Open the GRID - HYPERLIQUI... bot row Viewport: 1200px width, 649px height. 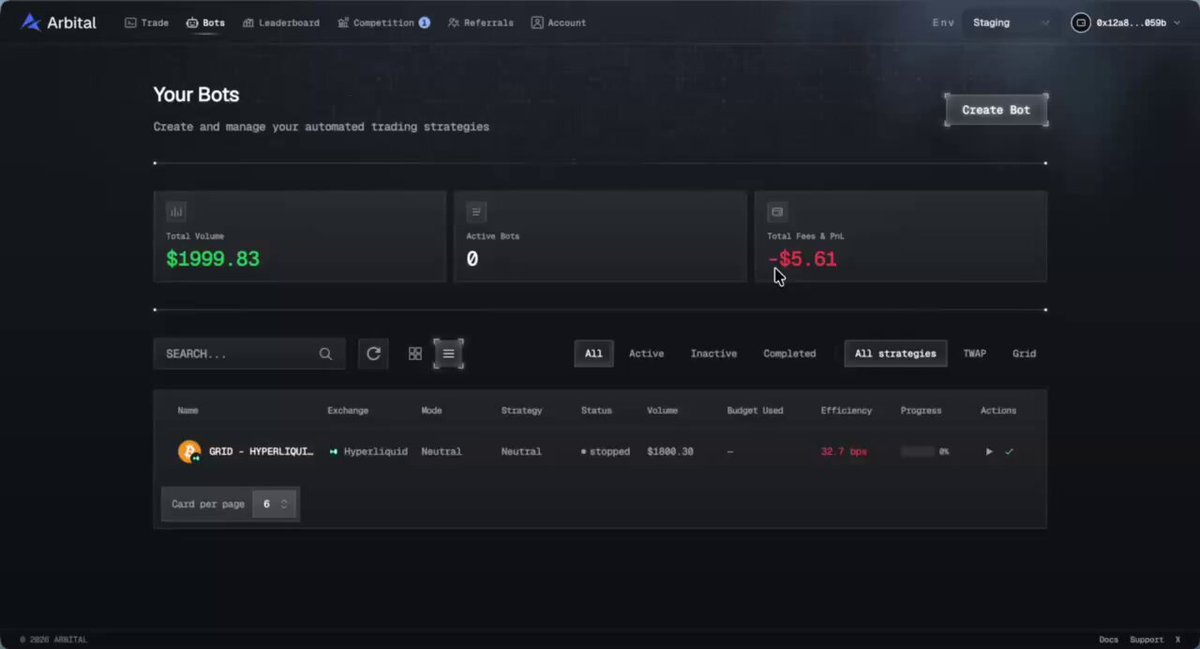coord(600,452)
